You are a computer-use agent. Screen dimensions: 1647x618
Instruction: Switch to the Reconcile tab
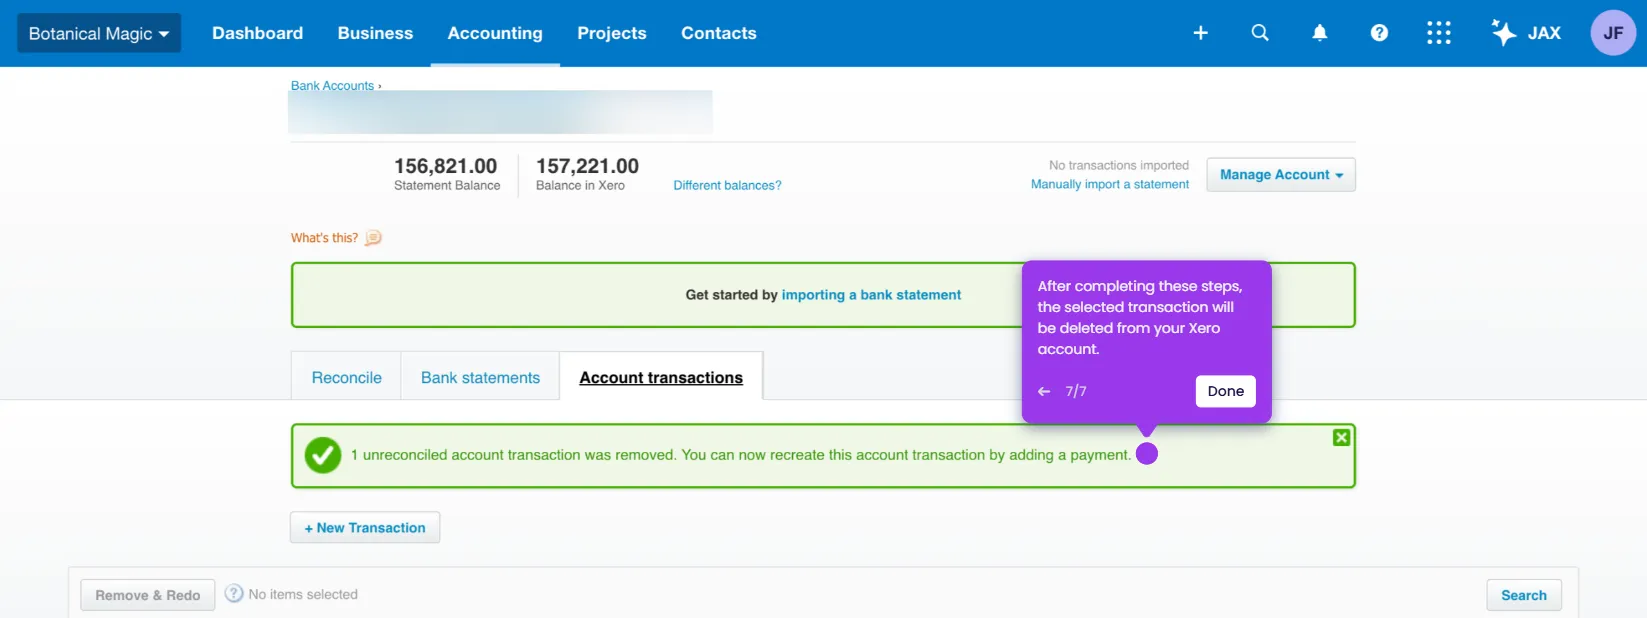click(x=346, y=377)
